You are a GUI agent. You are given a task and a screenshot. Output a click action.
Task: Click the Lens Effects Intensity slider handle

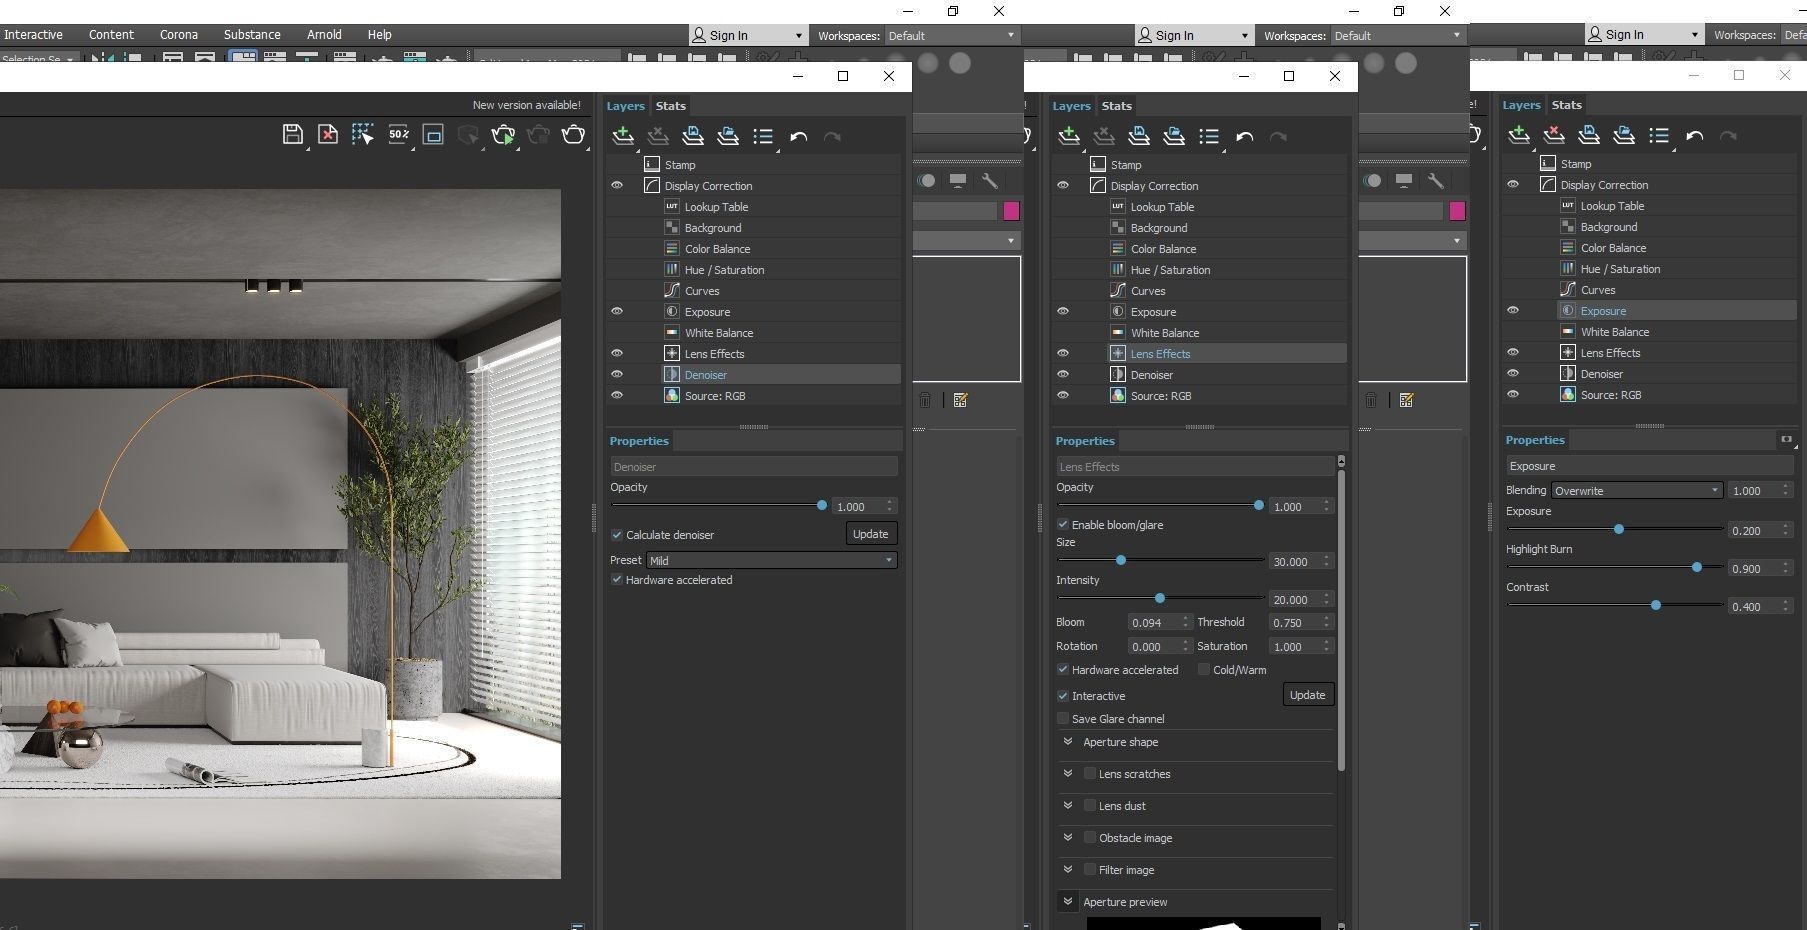tap(1159, 598)
